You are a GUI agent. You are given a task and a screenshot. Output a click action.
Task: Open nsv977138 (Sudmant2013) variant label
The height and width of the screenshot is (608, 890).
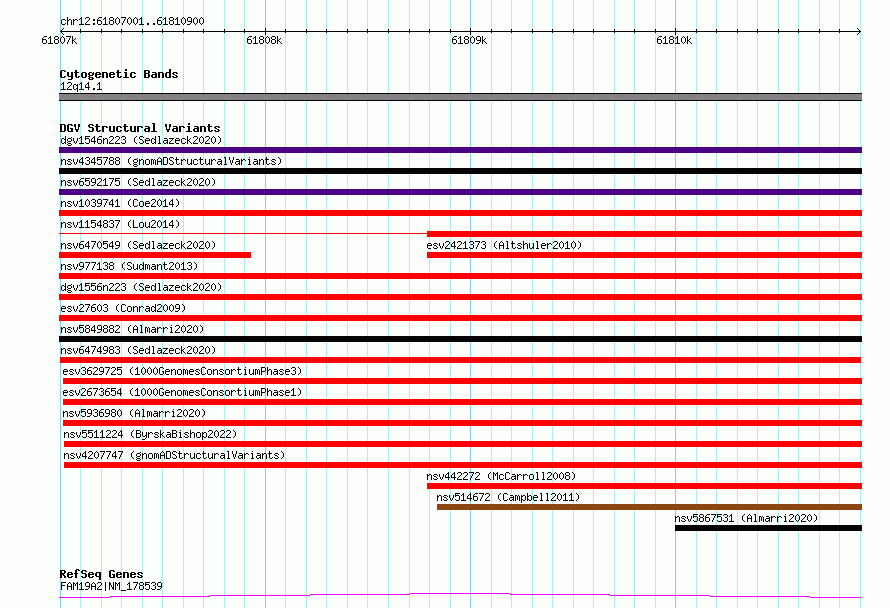click(129, 266)
